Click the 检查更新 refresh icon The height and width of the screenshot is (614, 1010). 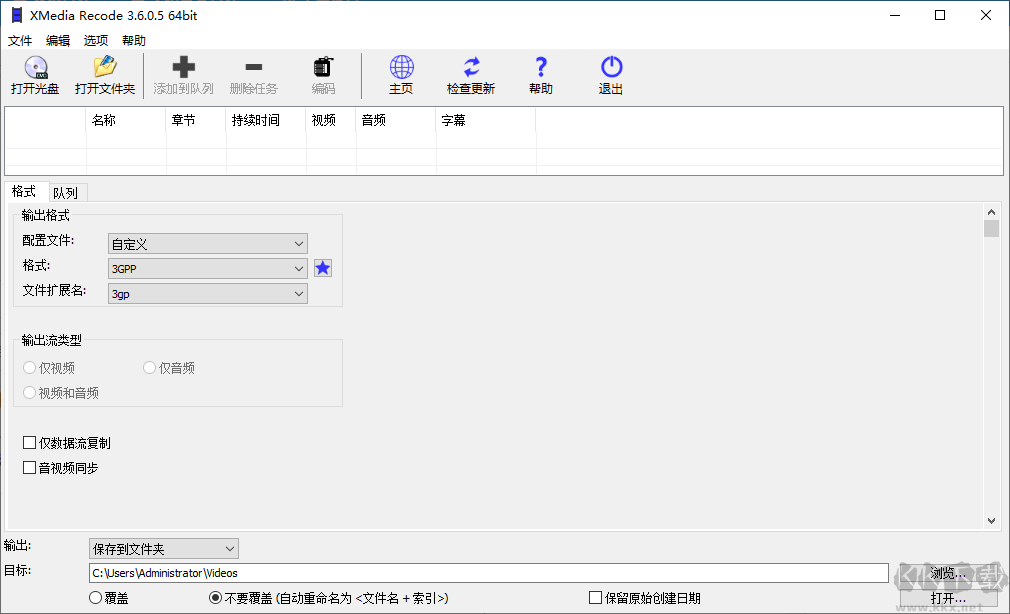(x=472, y=66)
